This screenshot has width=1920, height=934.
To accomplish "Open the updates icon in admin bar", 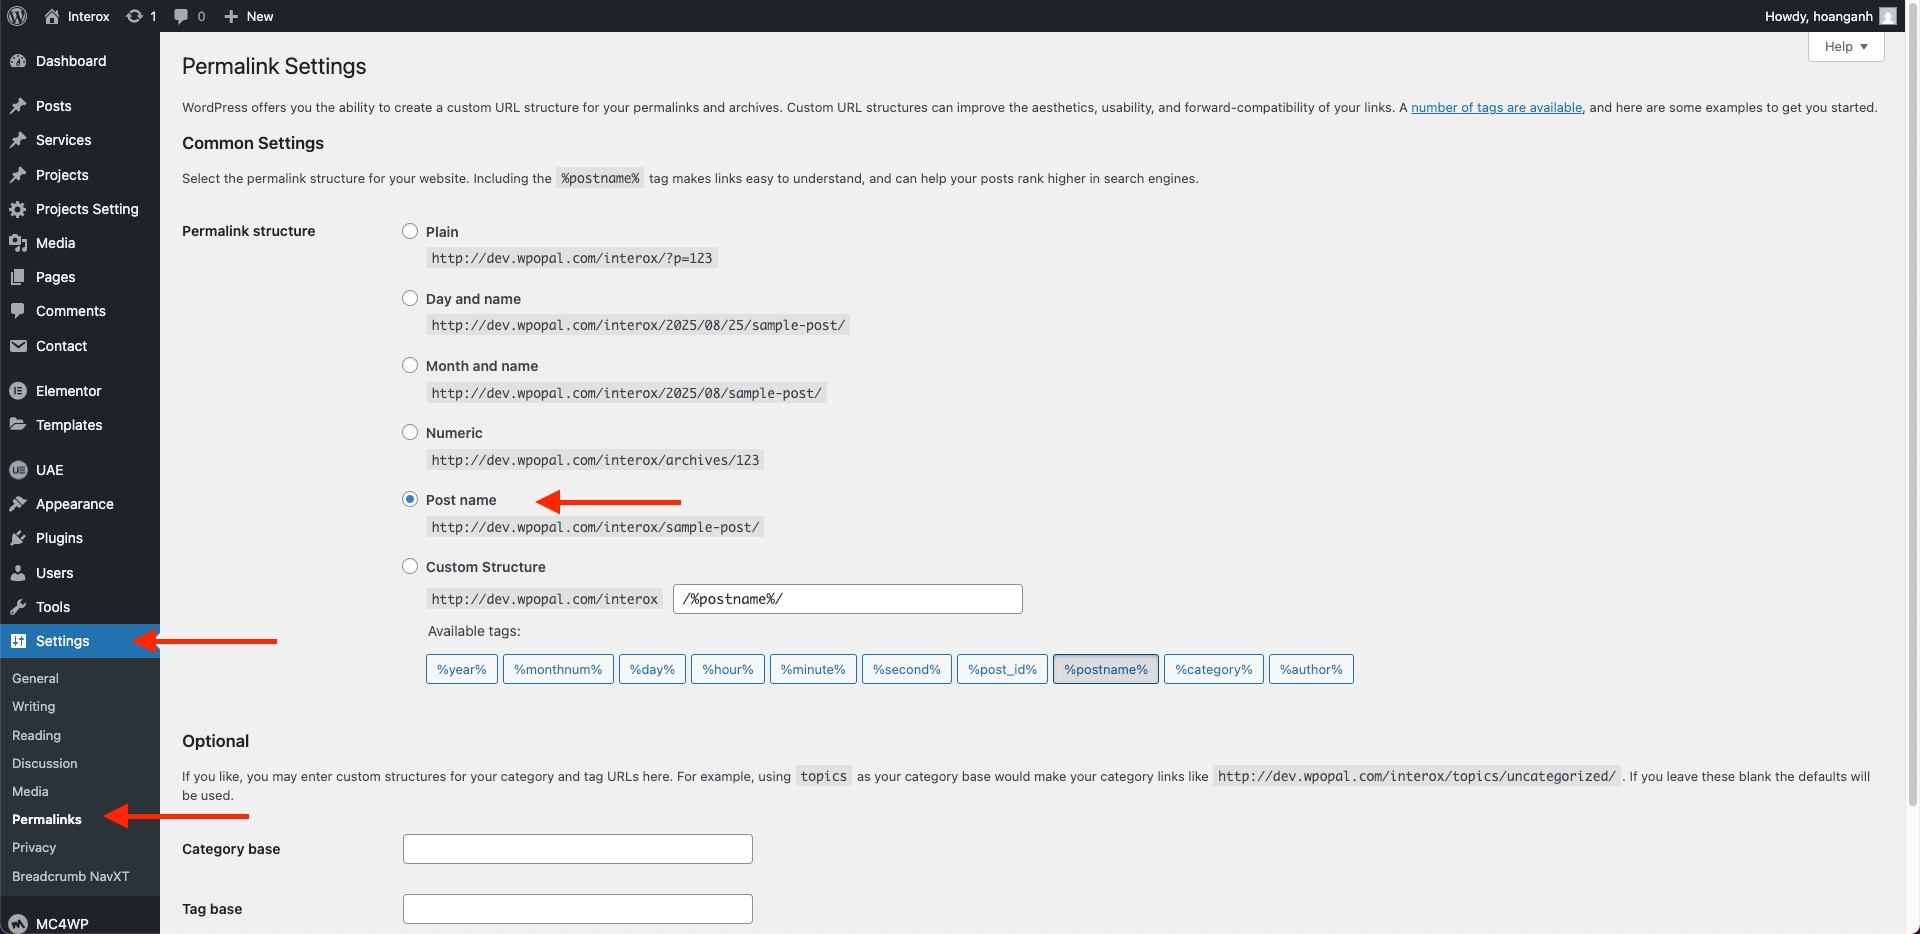I will tap(134, 16).
